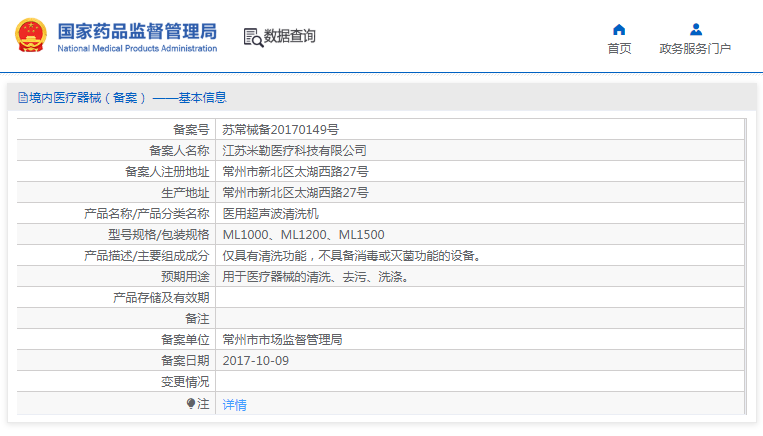Click the 型号规格/包装规格 label
The height and width of the screenshot is (436, 763).
159,235
